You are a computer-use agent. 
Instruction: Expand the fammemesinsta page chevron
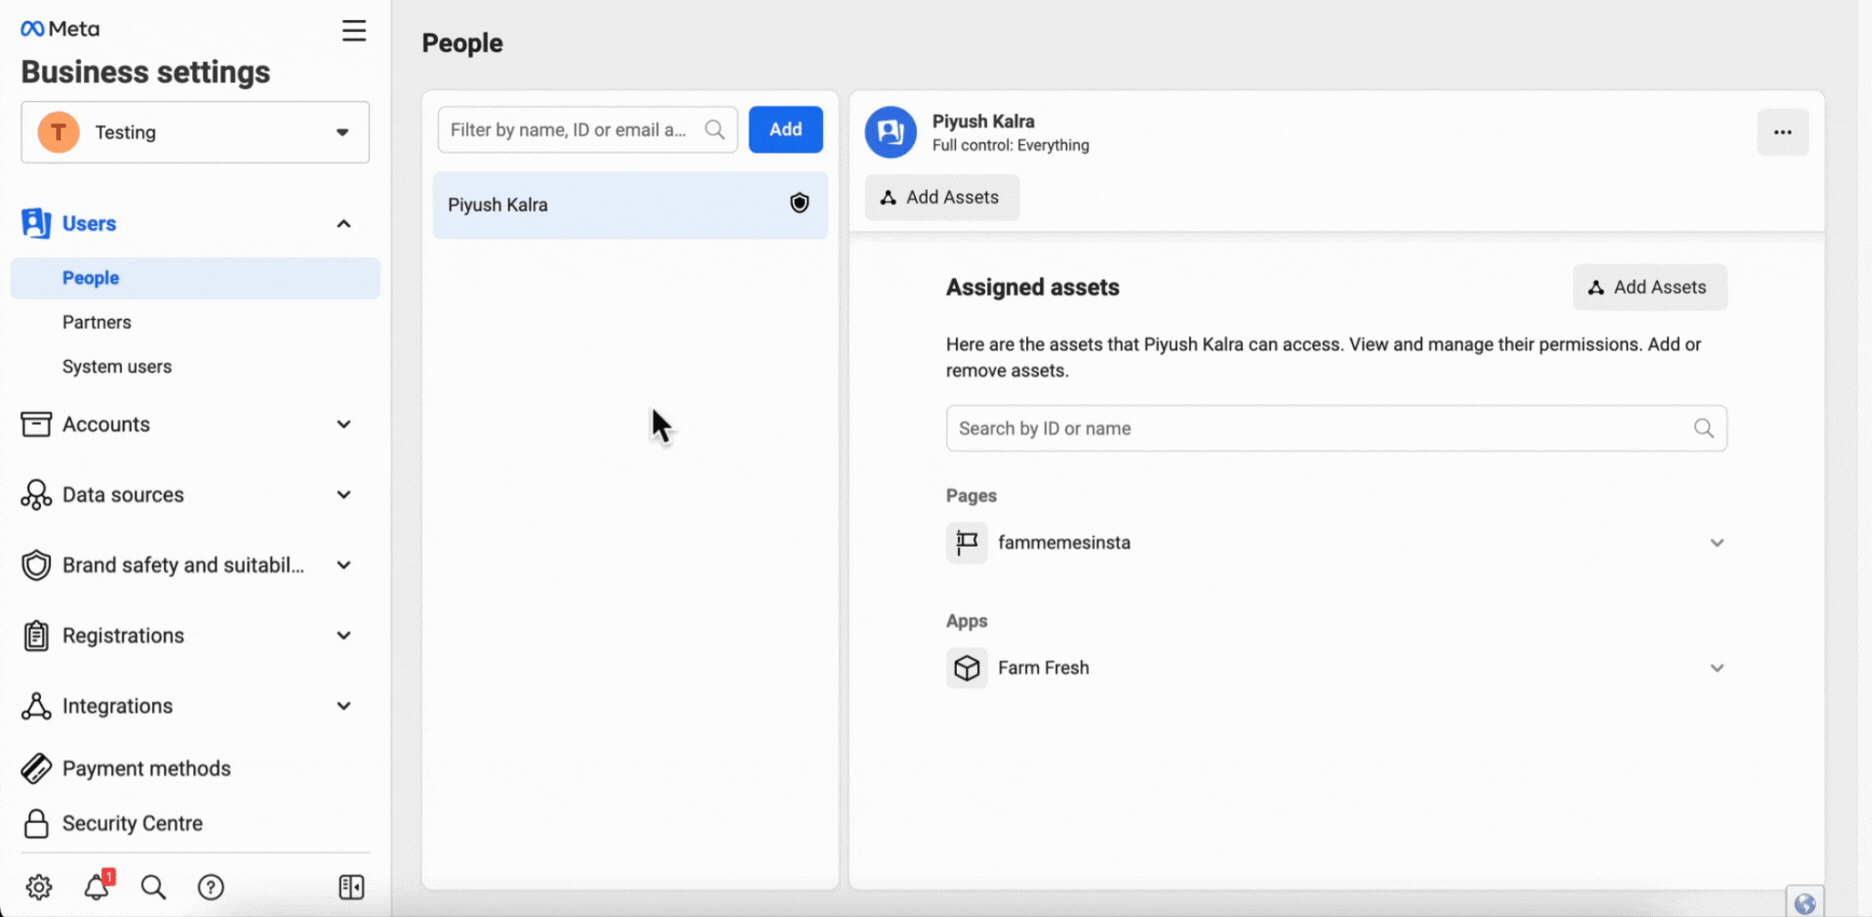click(x=1717, y=543)
